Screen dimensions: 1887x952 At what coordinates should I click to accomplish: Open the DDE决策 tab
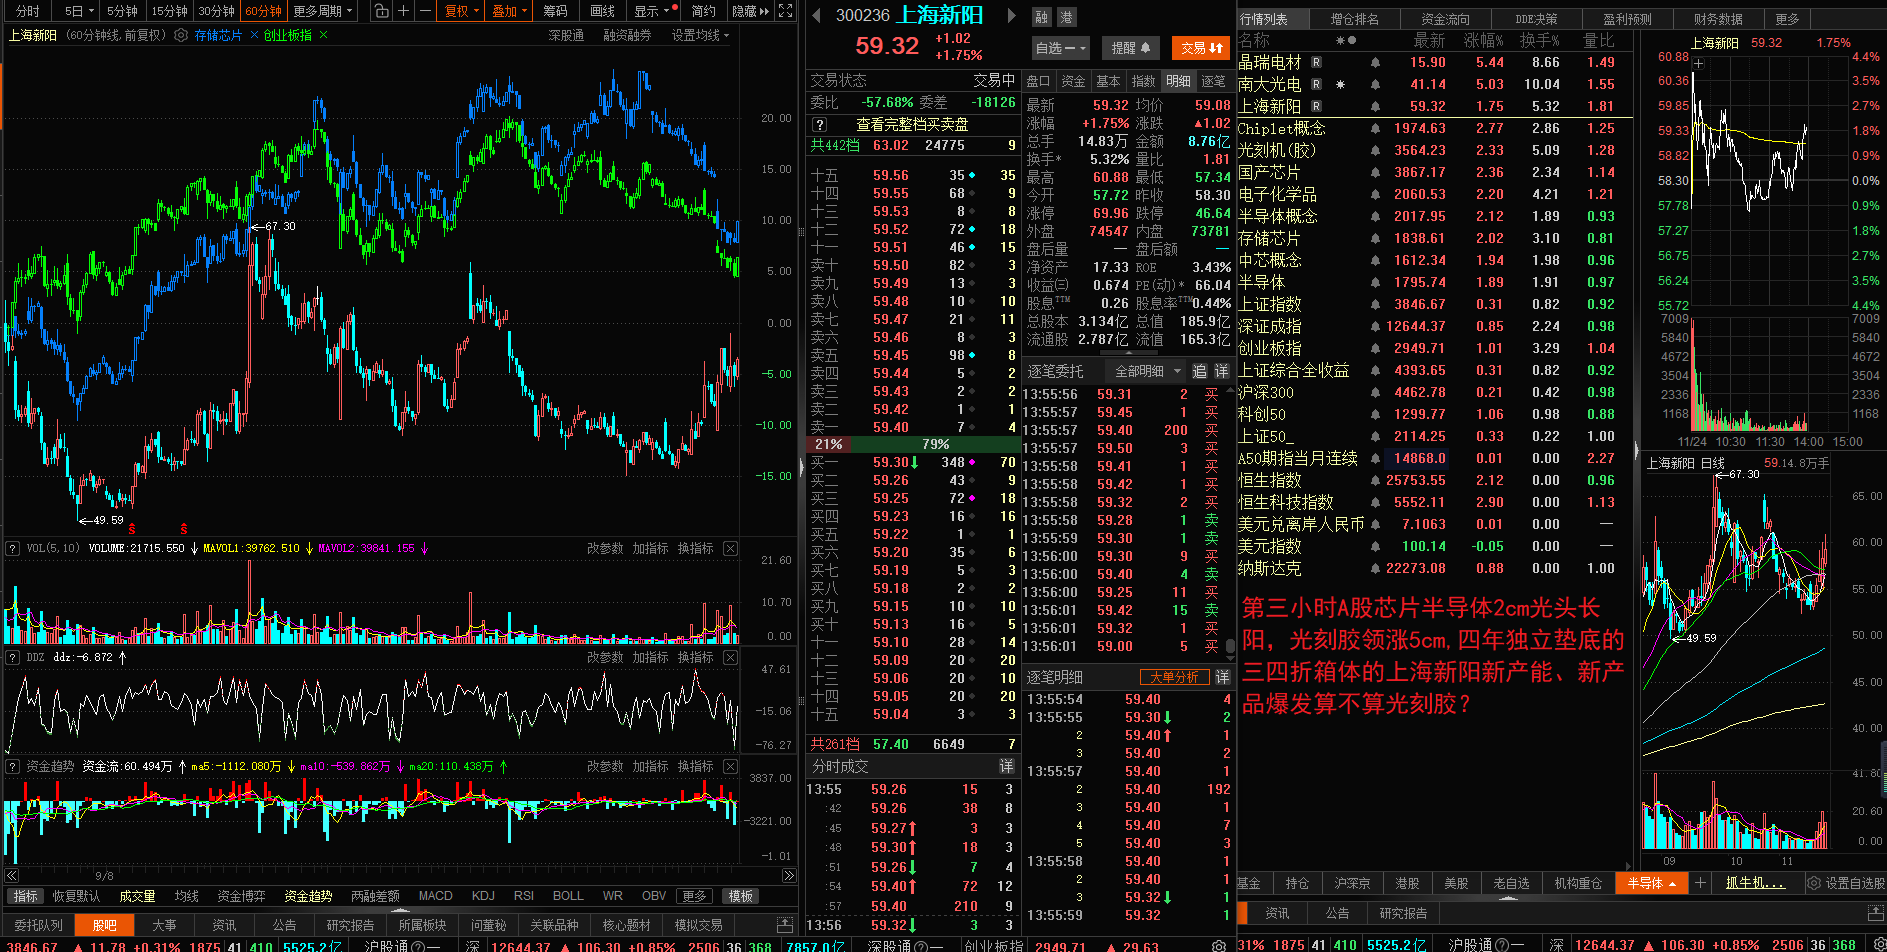(1536, 19)
